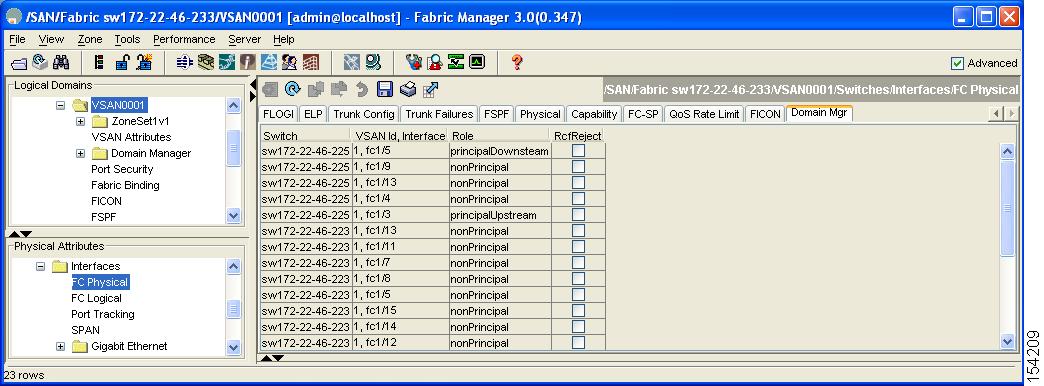The width and height of the screenshot is (1044, 386).
Task: Click the open fabric folder toolbar icon
Action: [19, 63]
